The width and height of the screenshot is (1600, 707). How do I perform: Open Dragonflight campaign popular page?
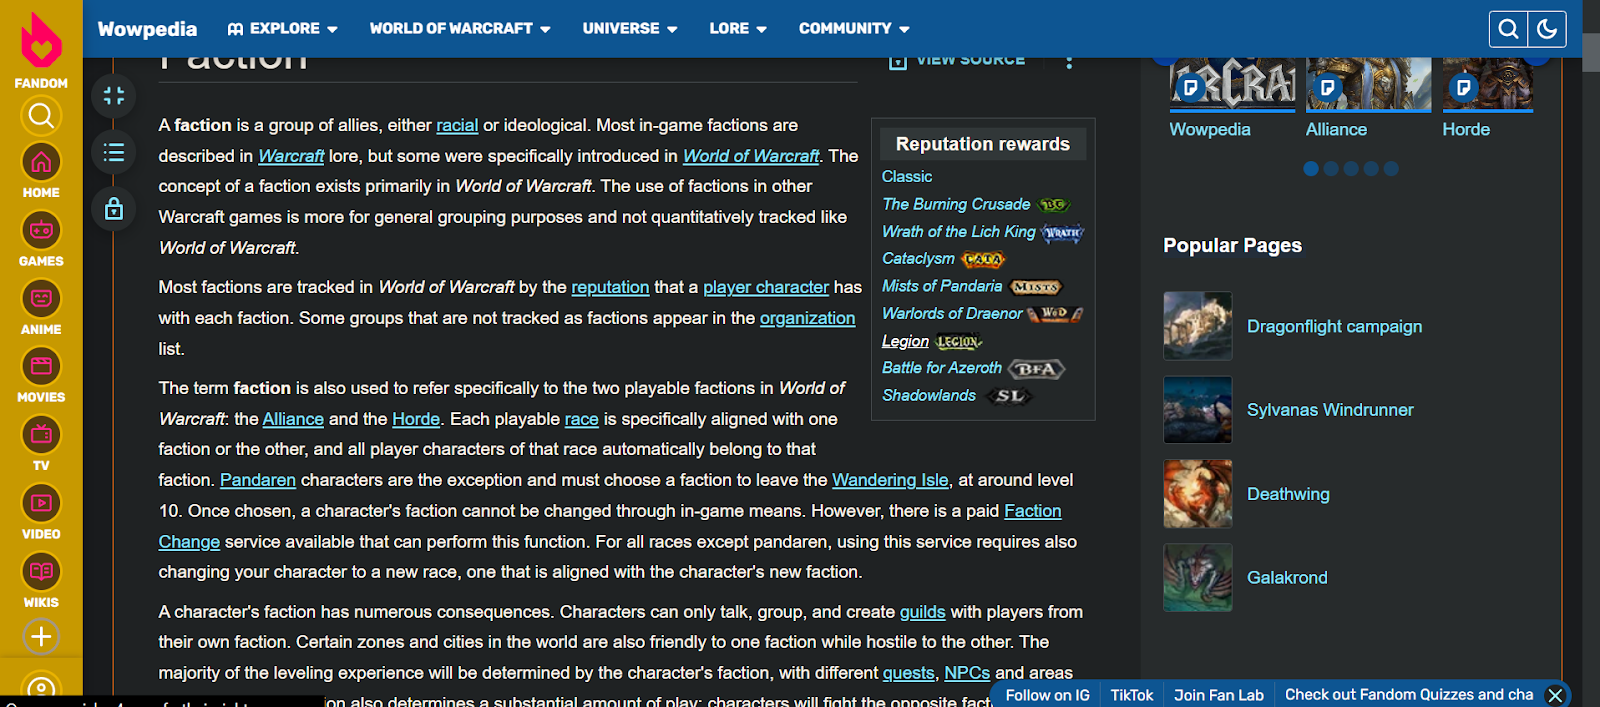[x=1334, y=326]
